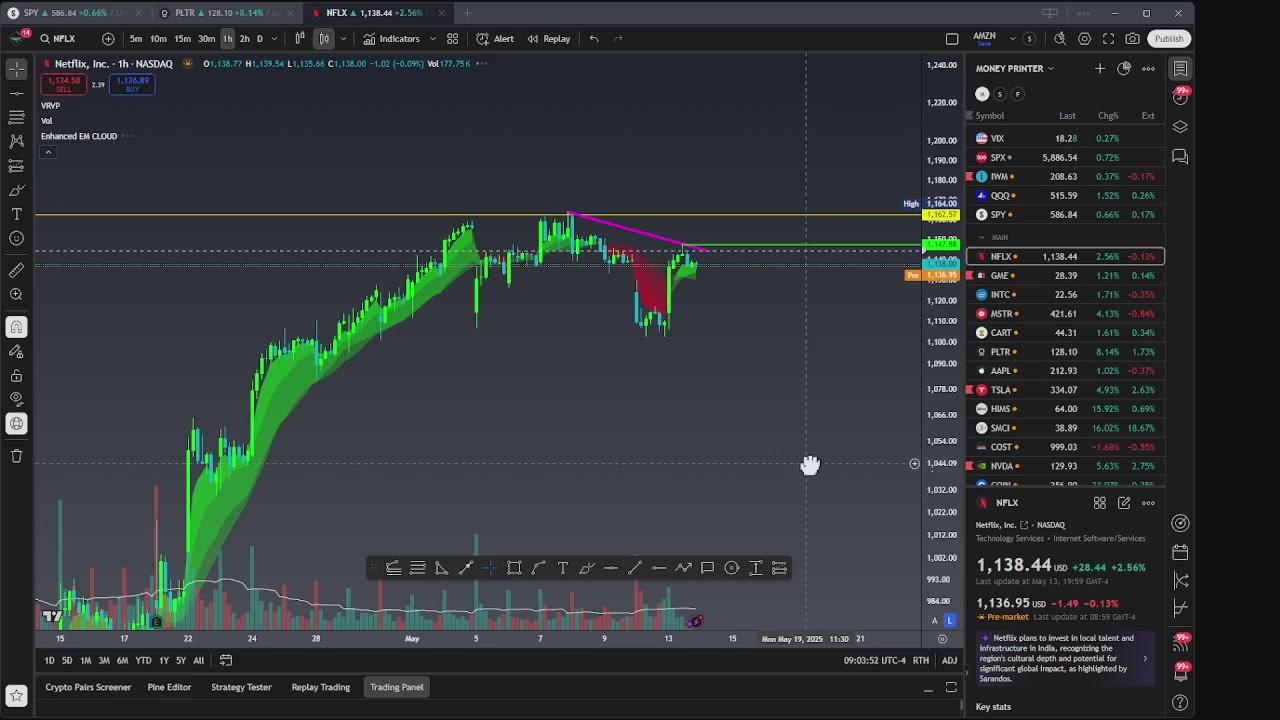Select callout tool in floating drawing toolbar
Image resolution: width=1280 pixels, height=720 pixels.
click(707, 568)
